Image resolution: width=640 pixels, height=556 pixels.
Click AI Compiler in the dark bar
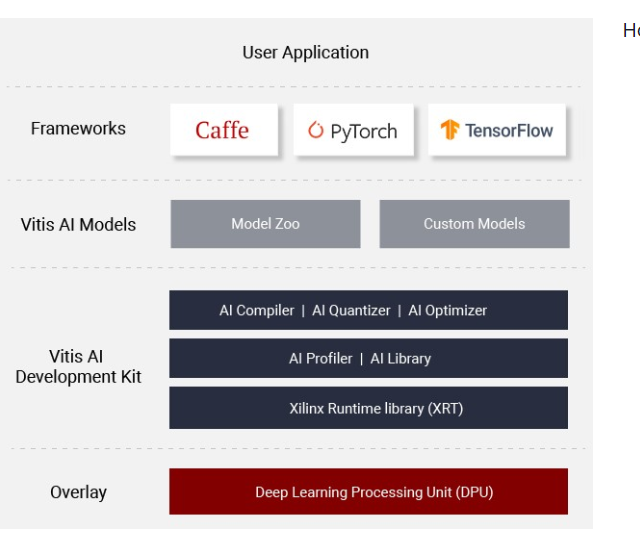pyautogui.click(x=257, y=310)
